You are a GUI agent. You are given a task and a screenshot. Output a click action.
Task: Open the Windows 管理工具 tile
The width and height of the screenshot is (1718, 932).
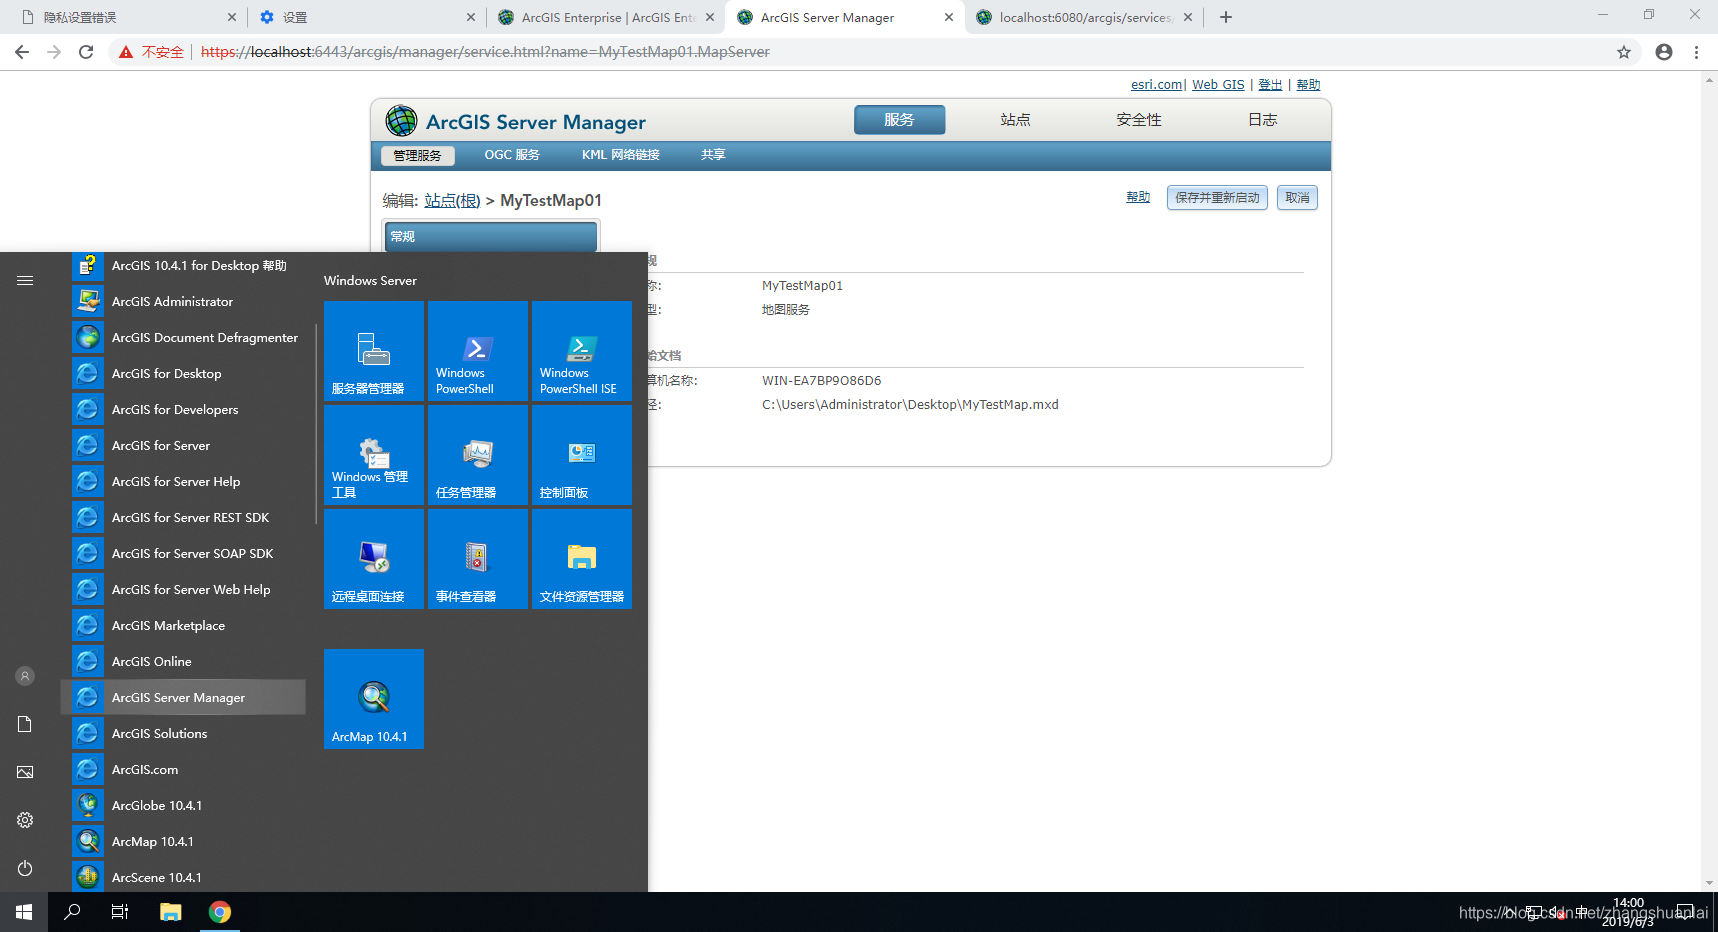[374, 455]
